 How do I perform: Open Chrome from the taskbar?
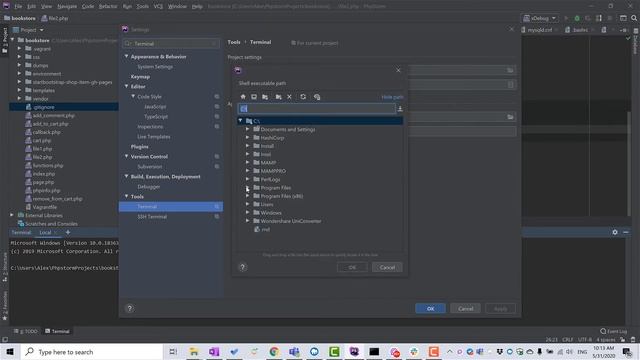[274, 351]
